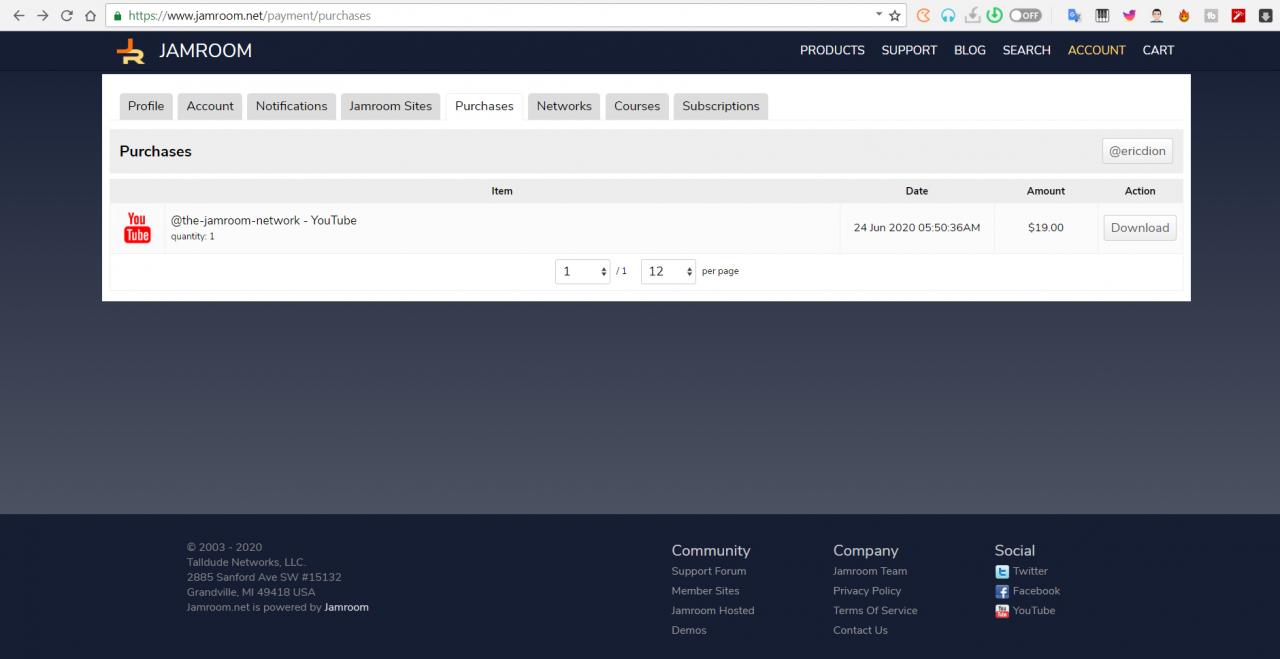This screenshot has width=1280, height=659.
Task: Click the YouTube purchase item icon
Action: click(x=137, y=228)
